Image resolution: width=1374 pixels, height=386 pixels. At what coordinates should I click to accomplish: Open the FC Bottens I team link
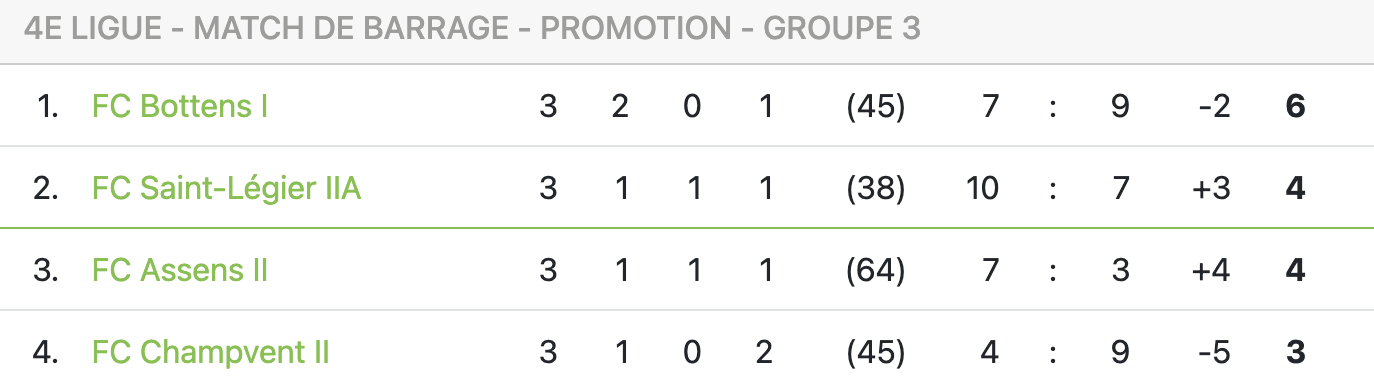180,106
